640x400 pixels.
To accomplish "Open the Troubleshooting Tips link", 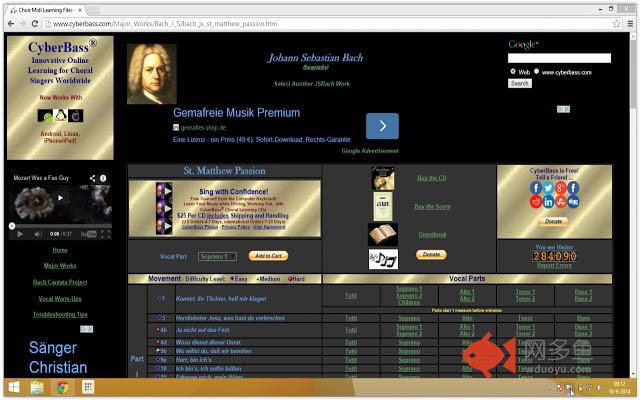I will [x=60, y=314].
